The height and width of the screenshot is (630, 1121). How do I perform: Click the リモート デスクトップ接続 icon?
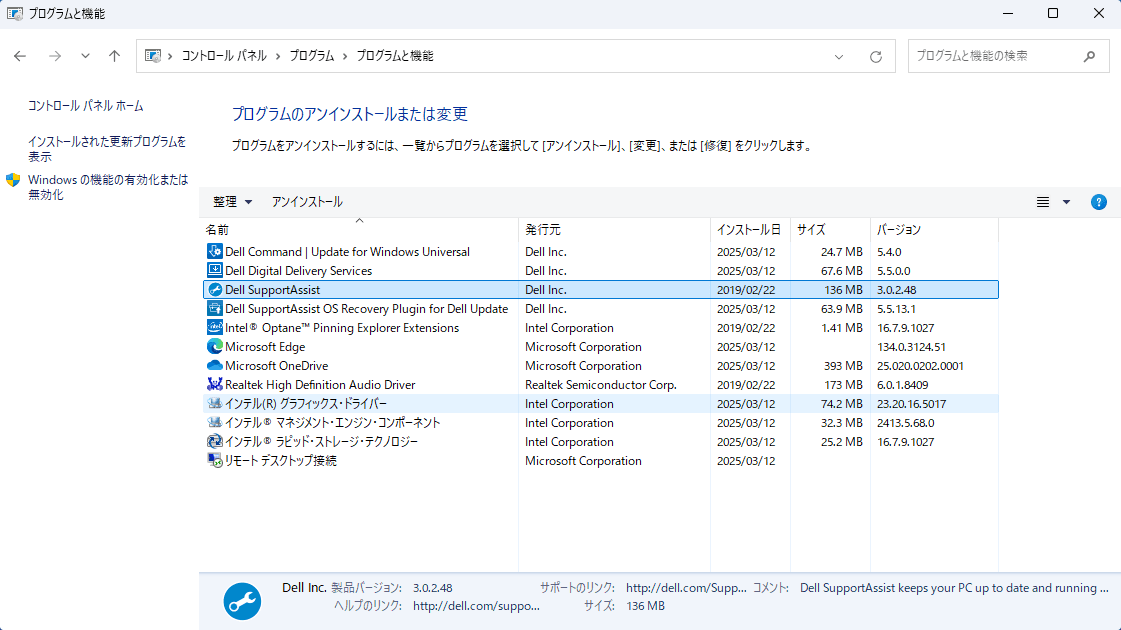214,460
